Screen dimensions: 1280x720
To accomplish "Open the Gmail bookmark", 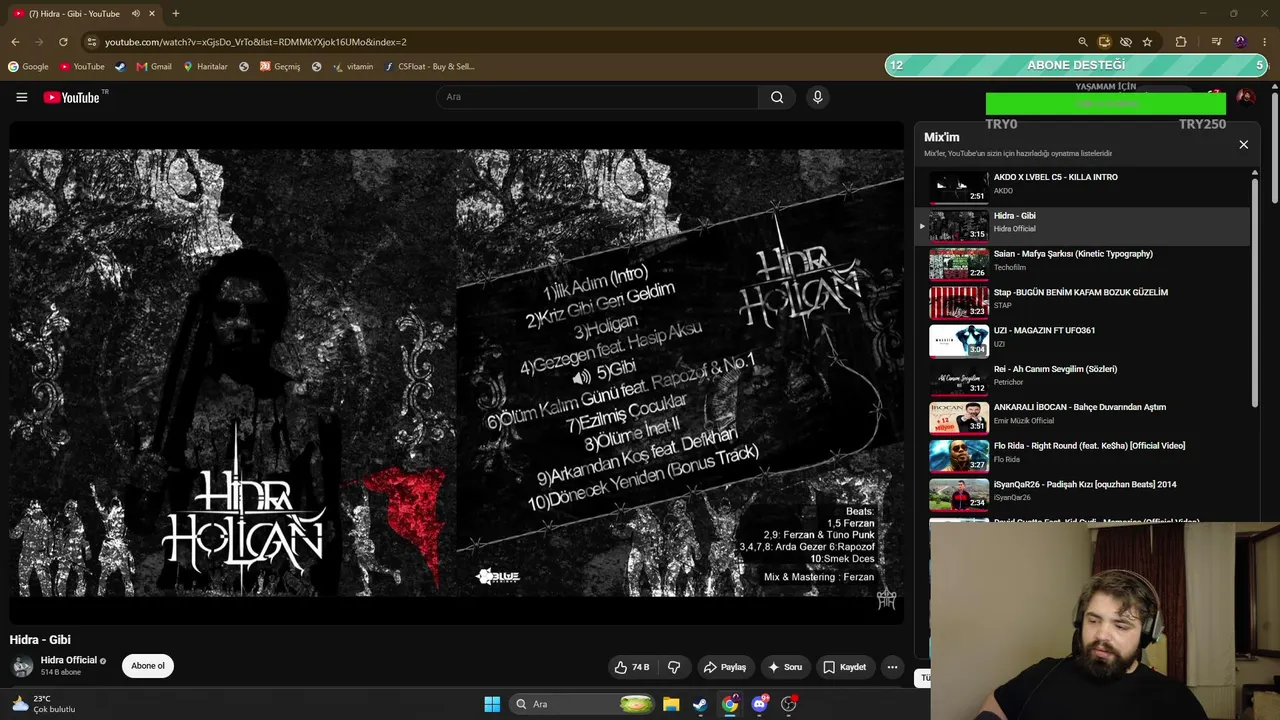I will pos(154,67).
